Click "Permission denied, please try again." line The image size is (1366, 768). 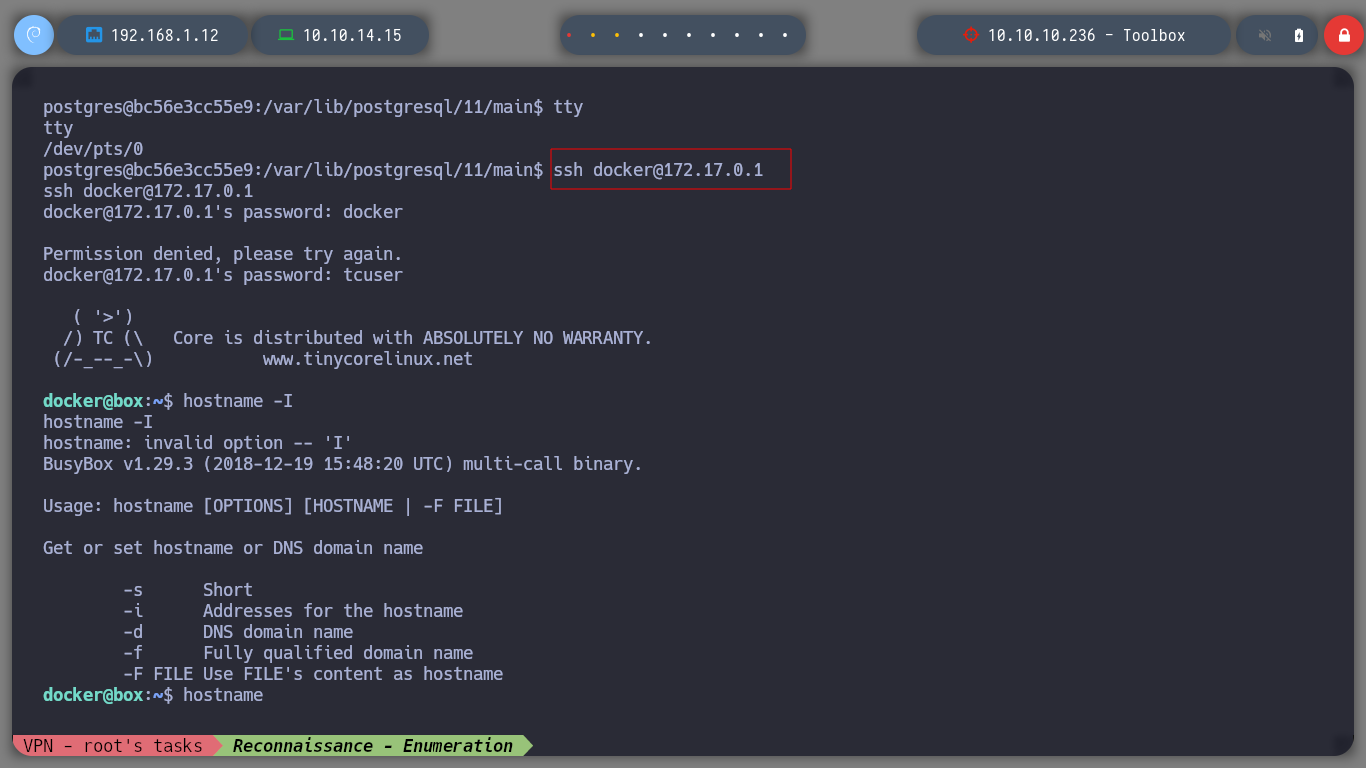tap(223, 254)
